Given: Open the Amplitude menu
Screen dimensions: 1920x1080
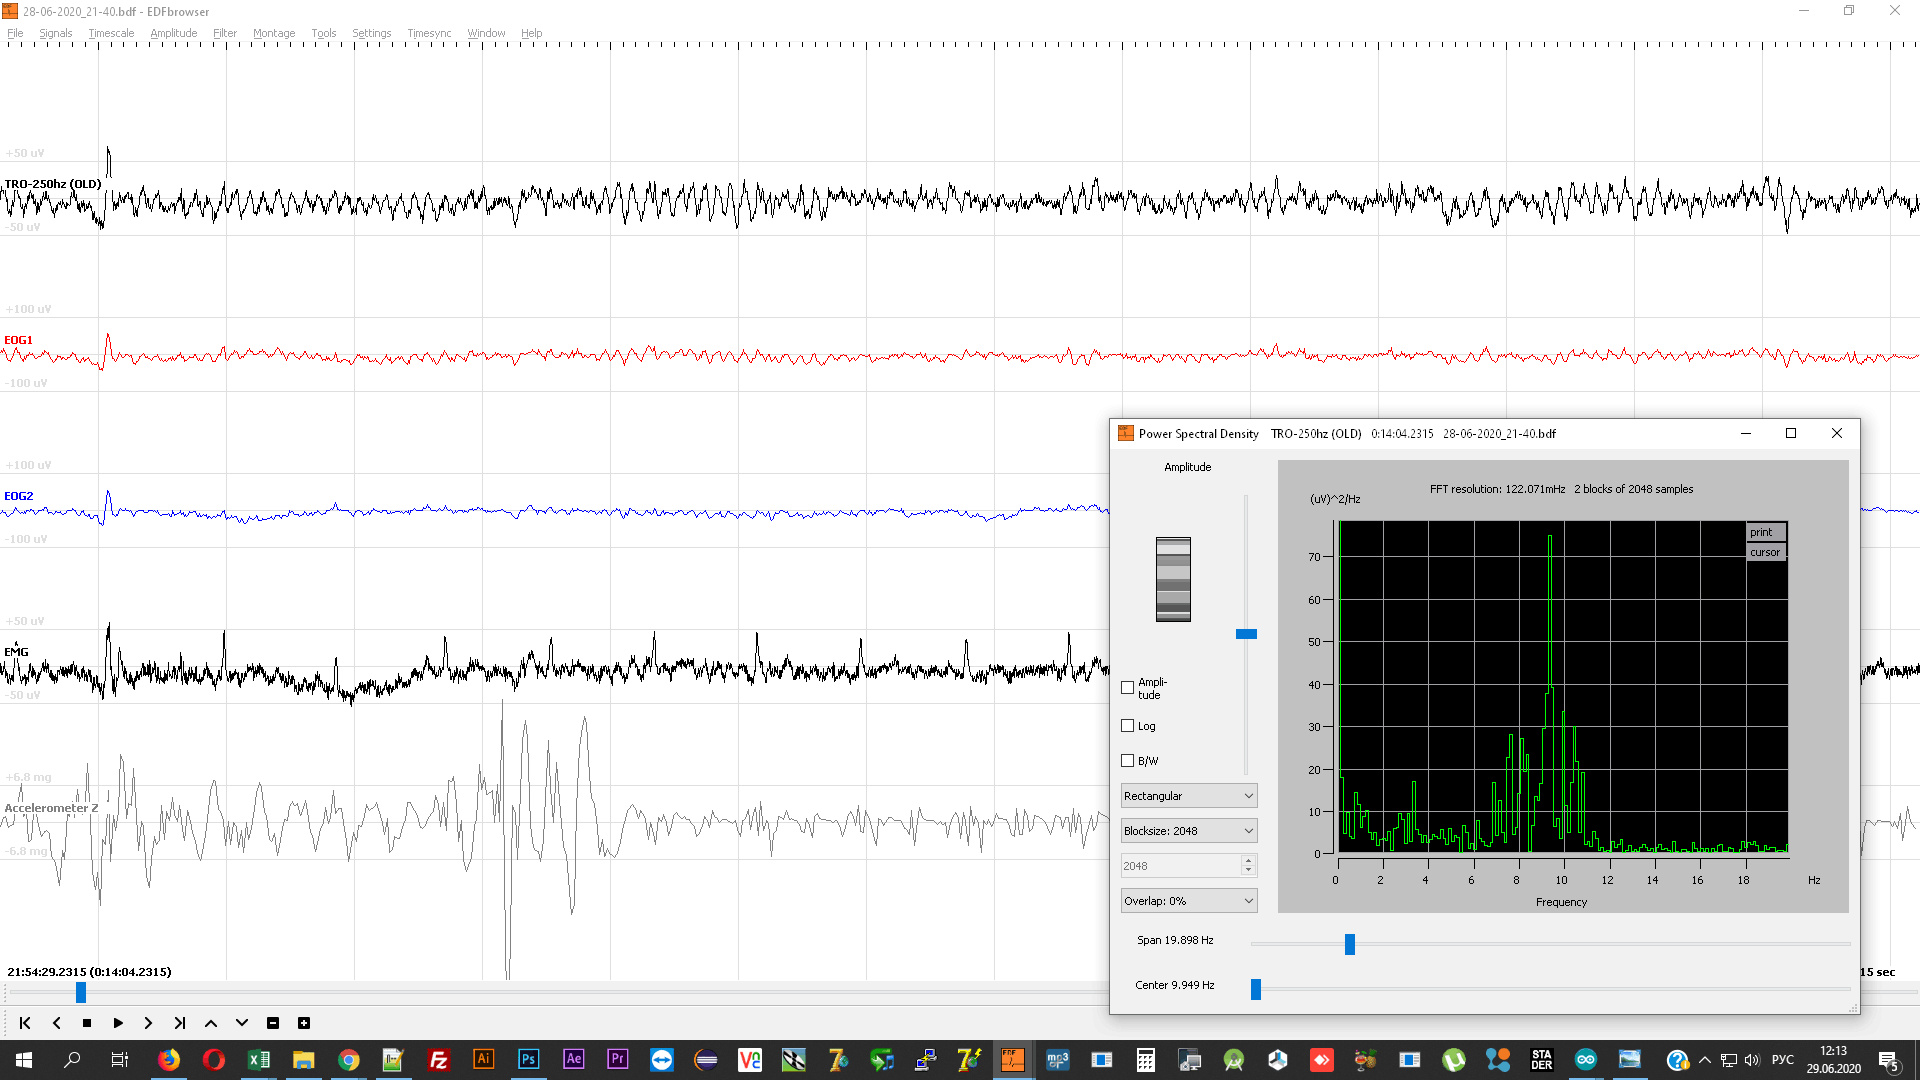Looking at the screenshot, I should (x=173, y=33).
